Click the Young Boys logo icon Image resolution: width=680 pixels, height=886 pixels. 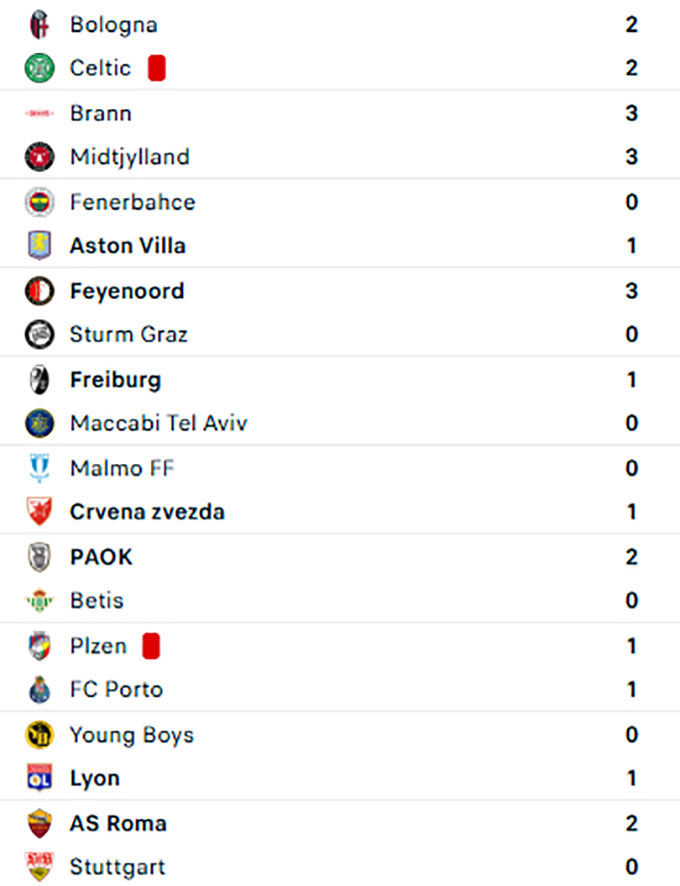39,735
